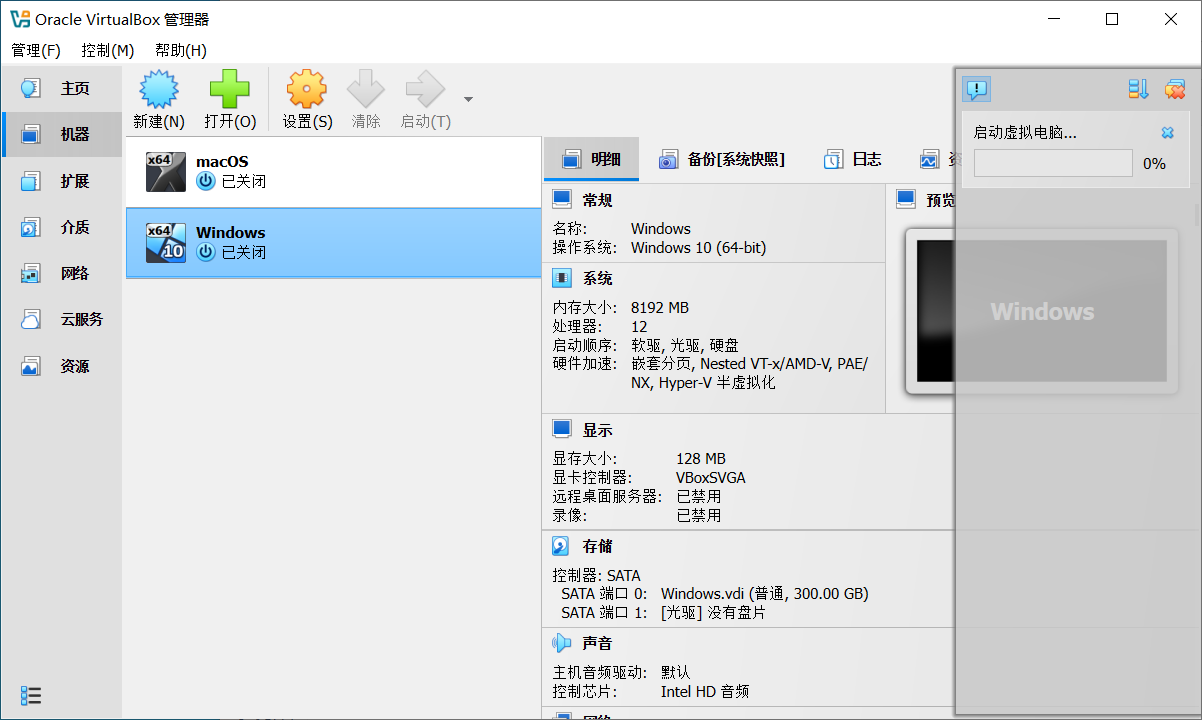Open the 主页 (Home) sidebar item

[x=61, y=88]
